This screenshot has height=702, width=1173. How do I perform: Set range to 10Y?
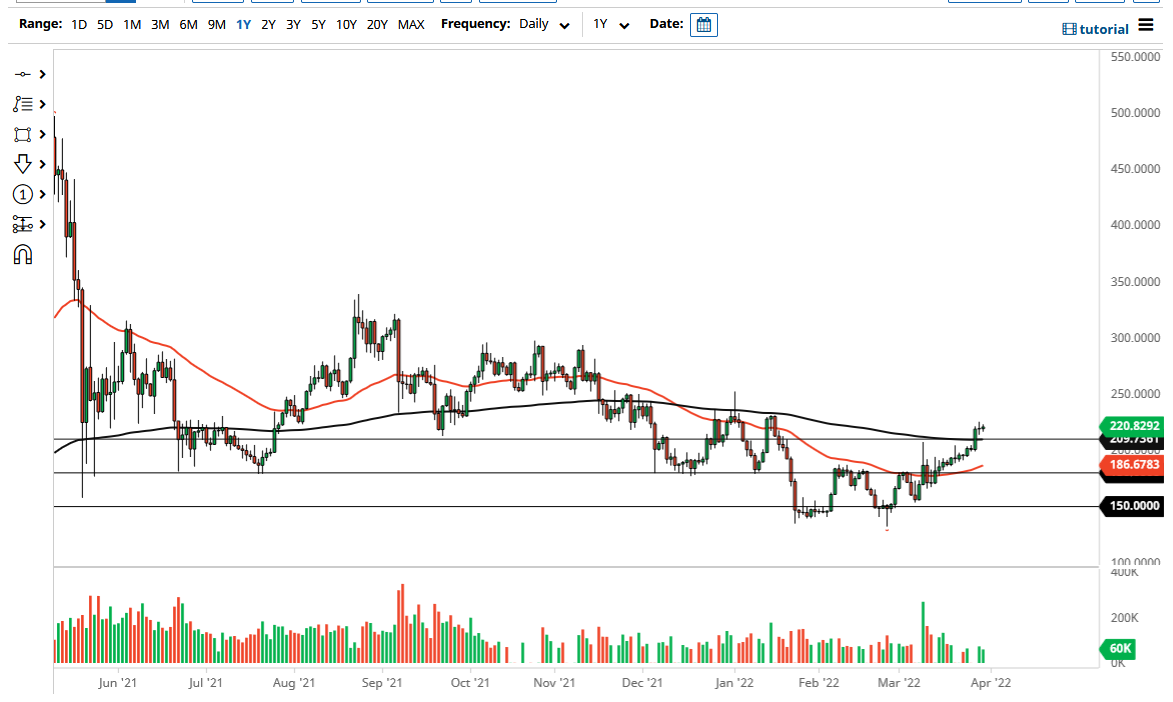[x=346, y=25]
